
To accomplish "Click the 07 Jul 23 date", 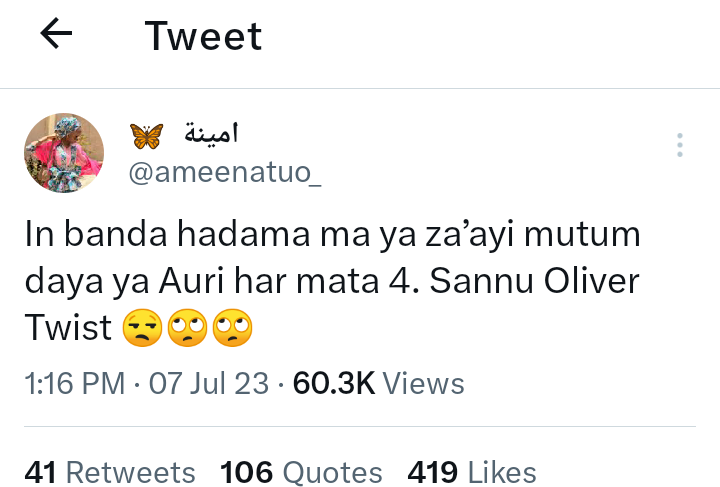I will 207,383.
